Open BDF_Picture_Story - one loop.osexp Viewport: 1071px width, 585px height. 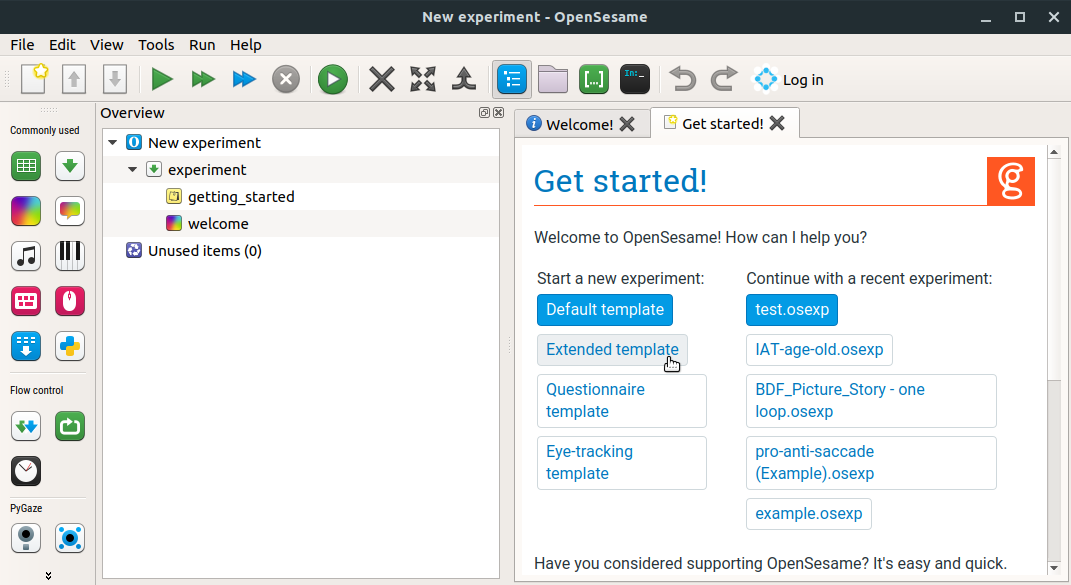871,400
